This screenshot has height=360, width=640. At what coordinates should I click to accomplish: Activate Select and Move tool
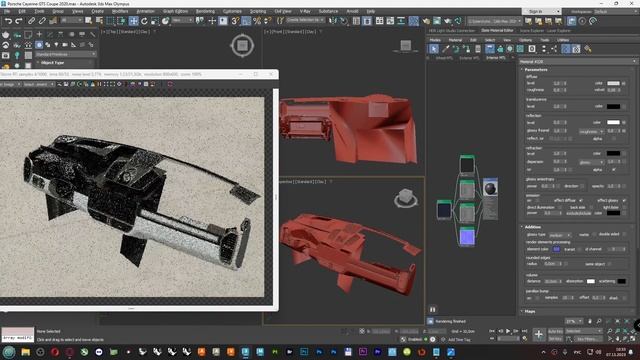(133, 21)
